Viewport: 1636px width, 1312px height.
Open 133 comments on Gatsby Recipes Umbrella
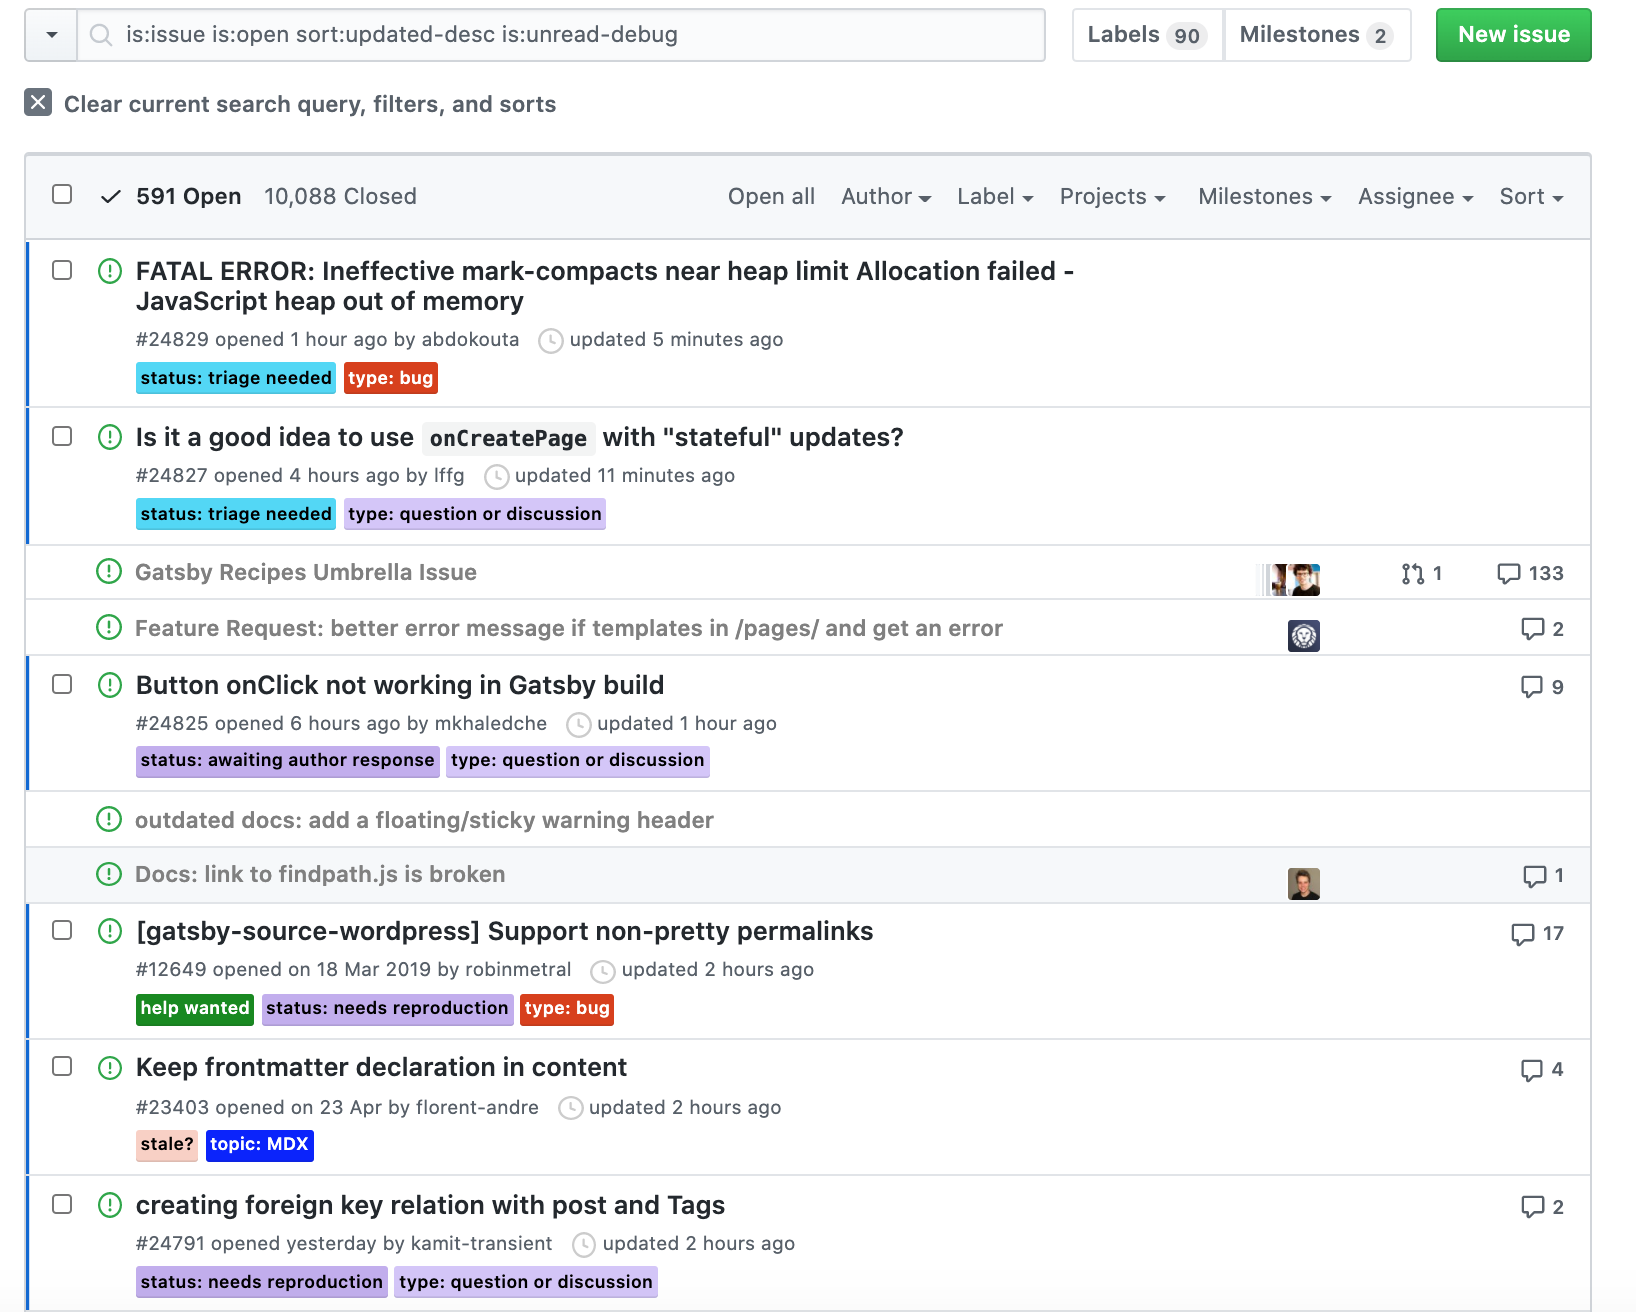click(1530, 573)
